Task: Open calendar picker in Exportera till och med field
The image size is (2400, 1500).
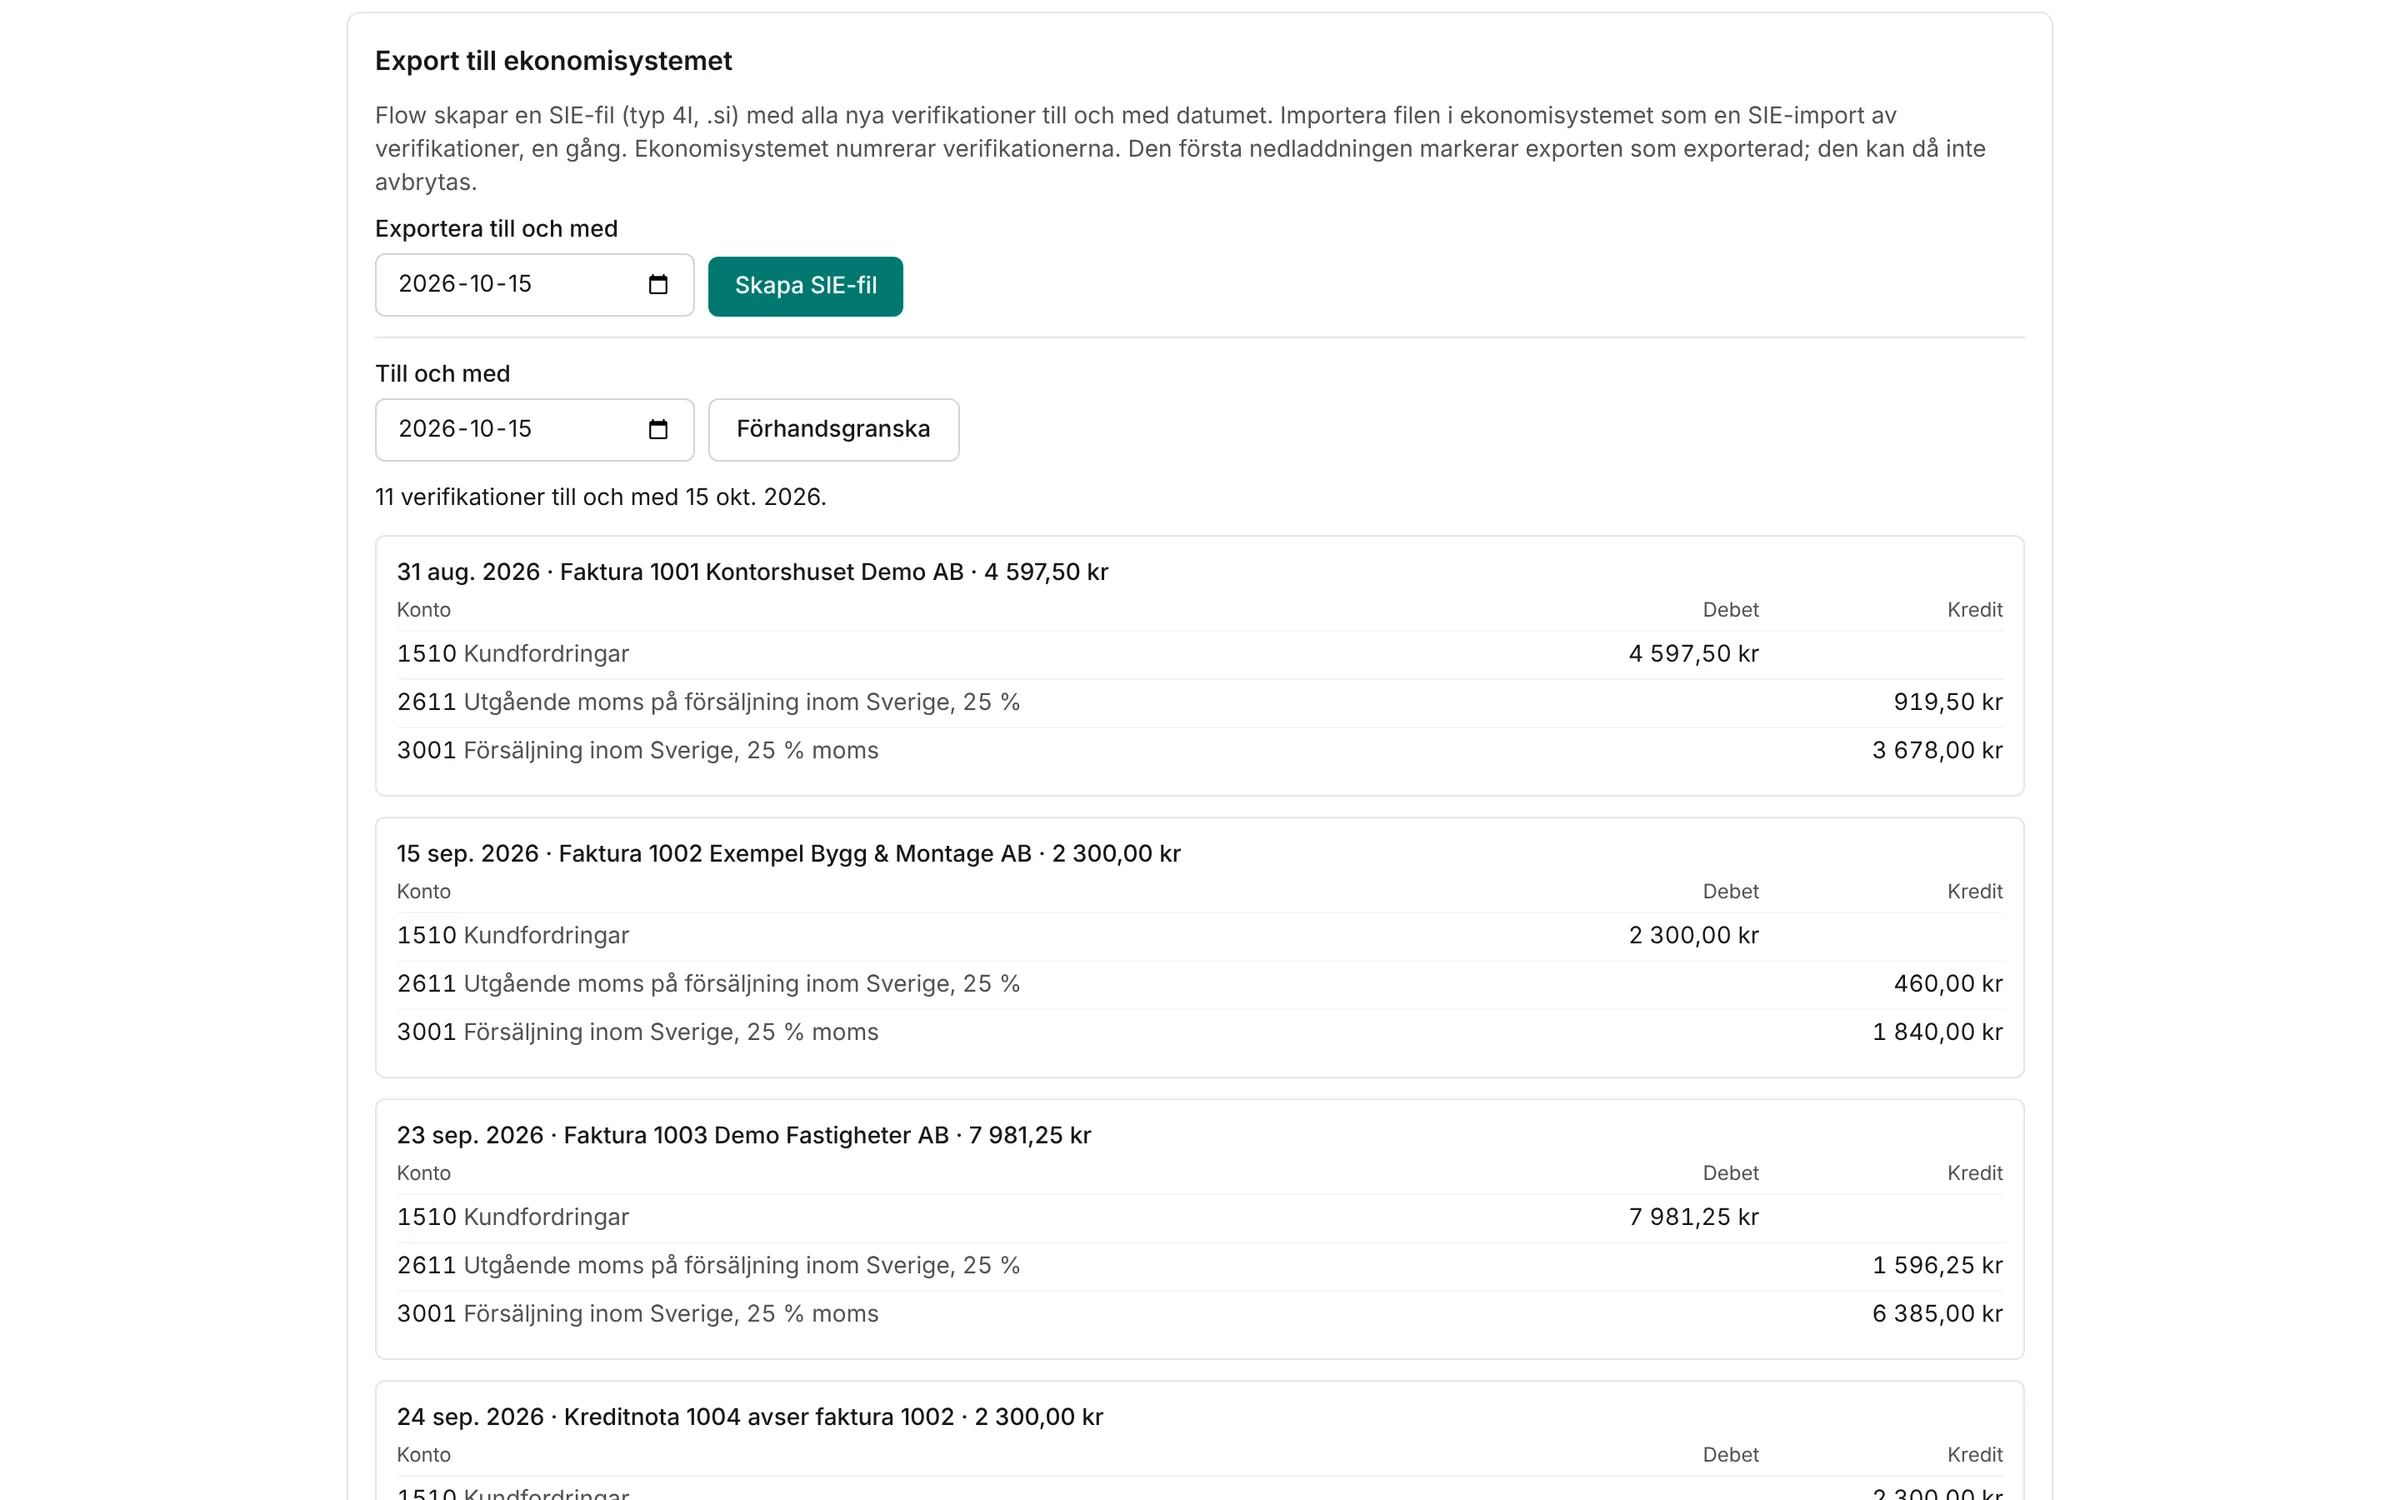Action: tap(657, 285)
